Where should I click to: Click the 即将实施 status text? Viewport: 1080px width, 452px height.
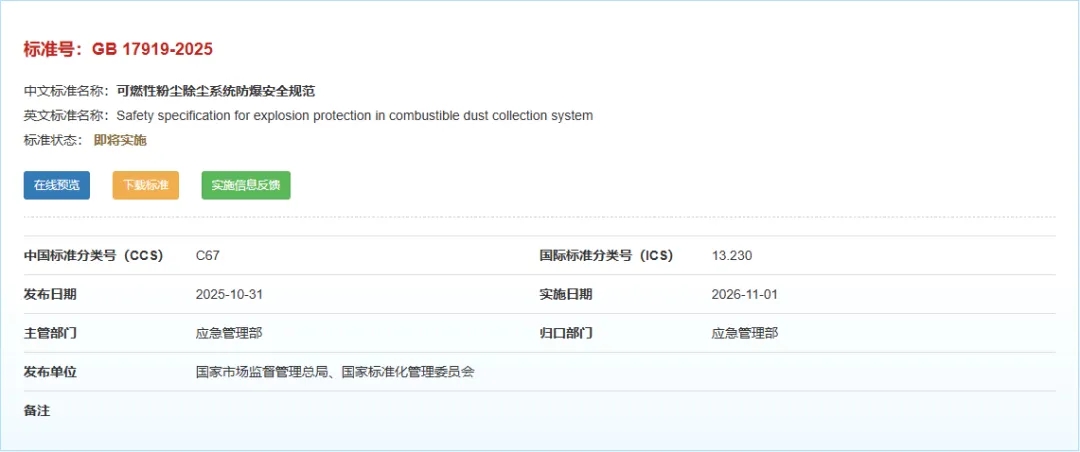[x=120, y=140]
